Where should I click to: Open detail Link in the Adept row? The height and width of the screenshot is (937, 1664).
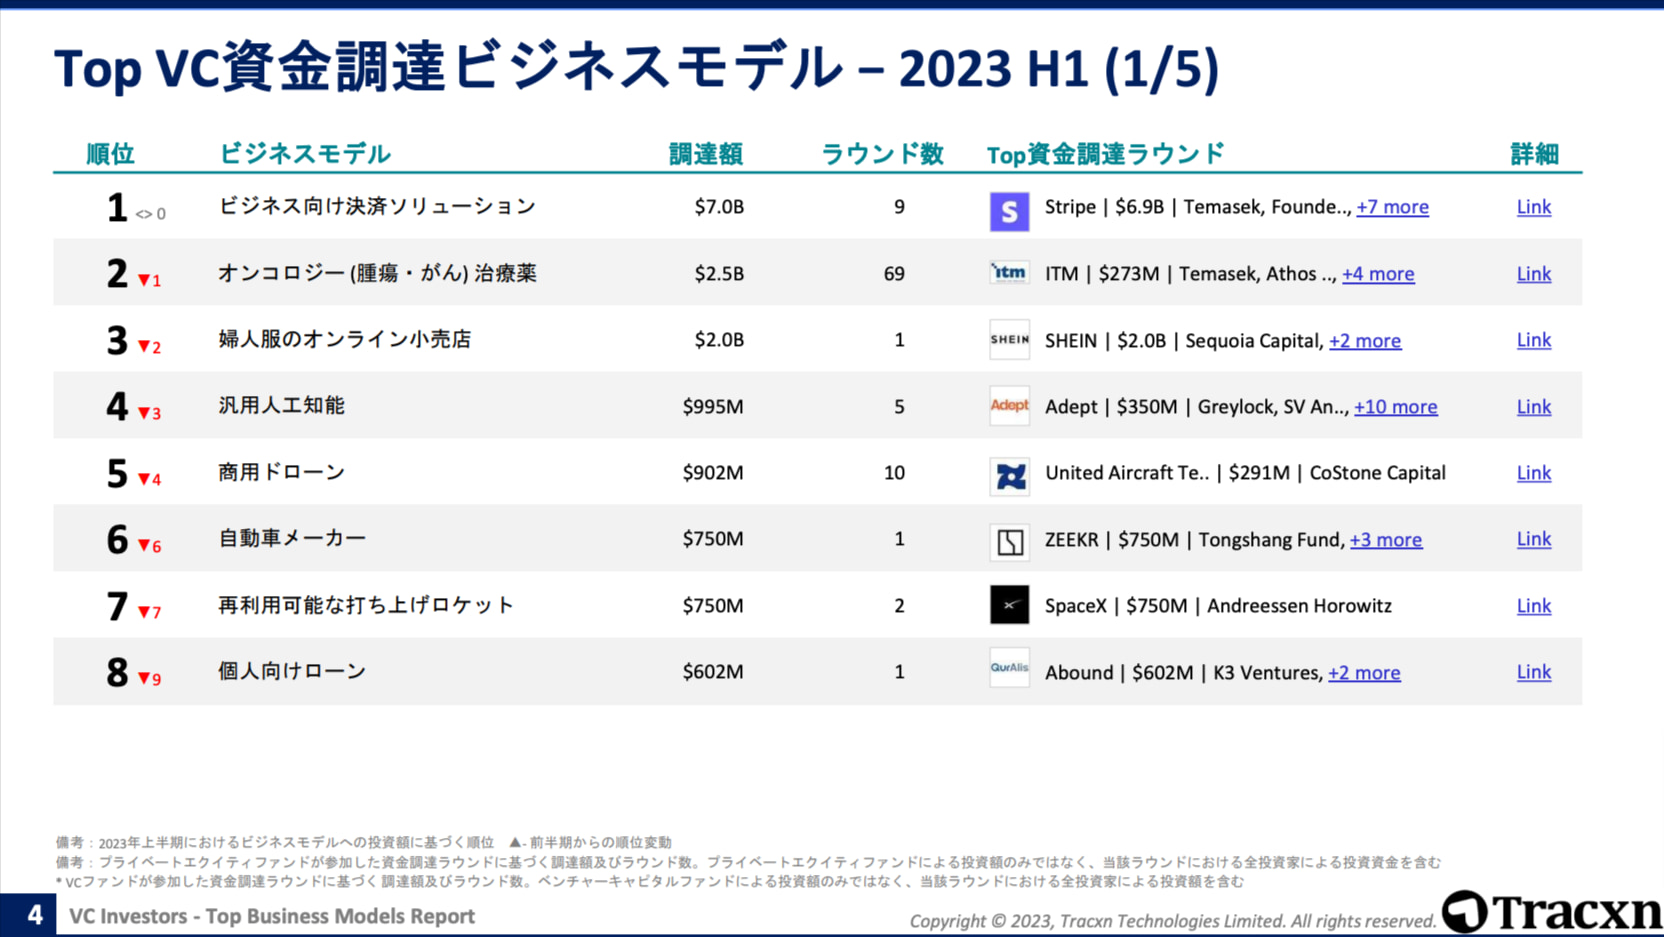coord(1533,407)
